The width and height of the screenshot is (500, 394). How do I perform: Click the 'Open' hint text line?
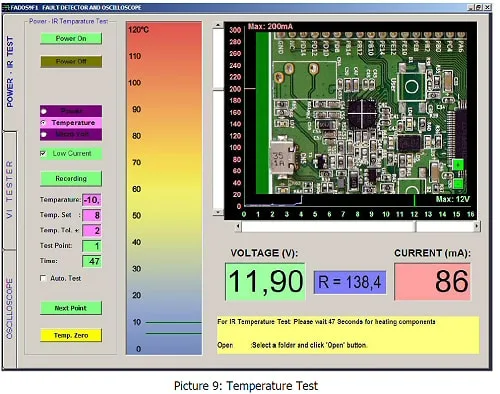pyautogui.click(x=292, y=345)
